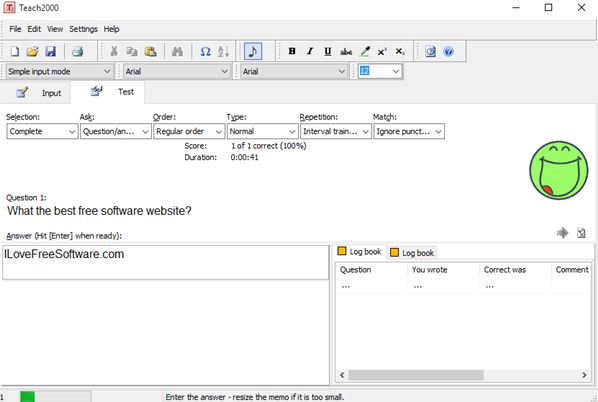Click the score text 1 of 1 correct (100%)
The width and height of the screenshot is (598, 402).
[268, 146]
